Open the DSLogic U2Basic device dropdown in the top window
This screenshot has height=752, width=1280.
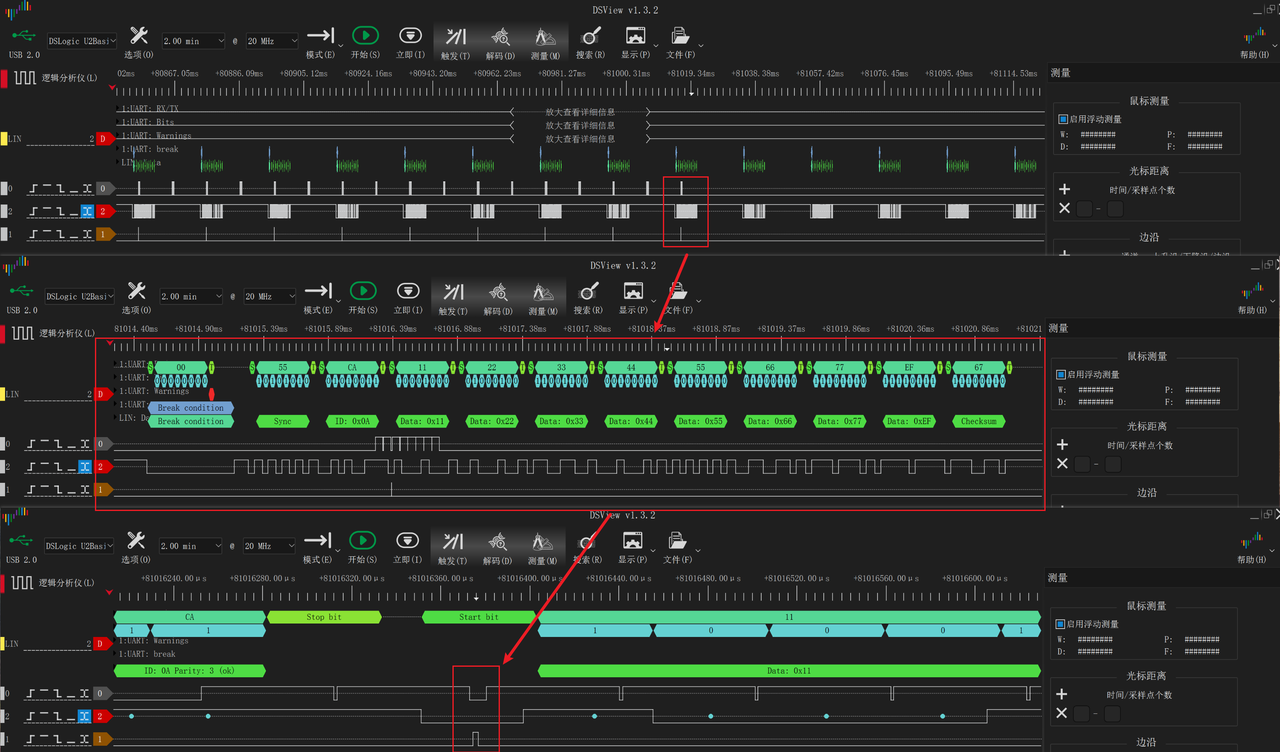pos(80,41)
